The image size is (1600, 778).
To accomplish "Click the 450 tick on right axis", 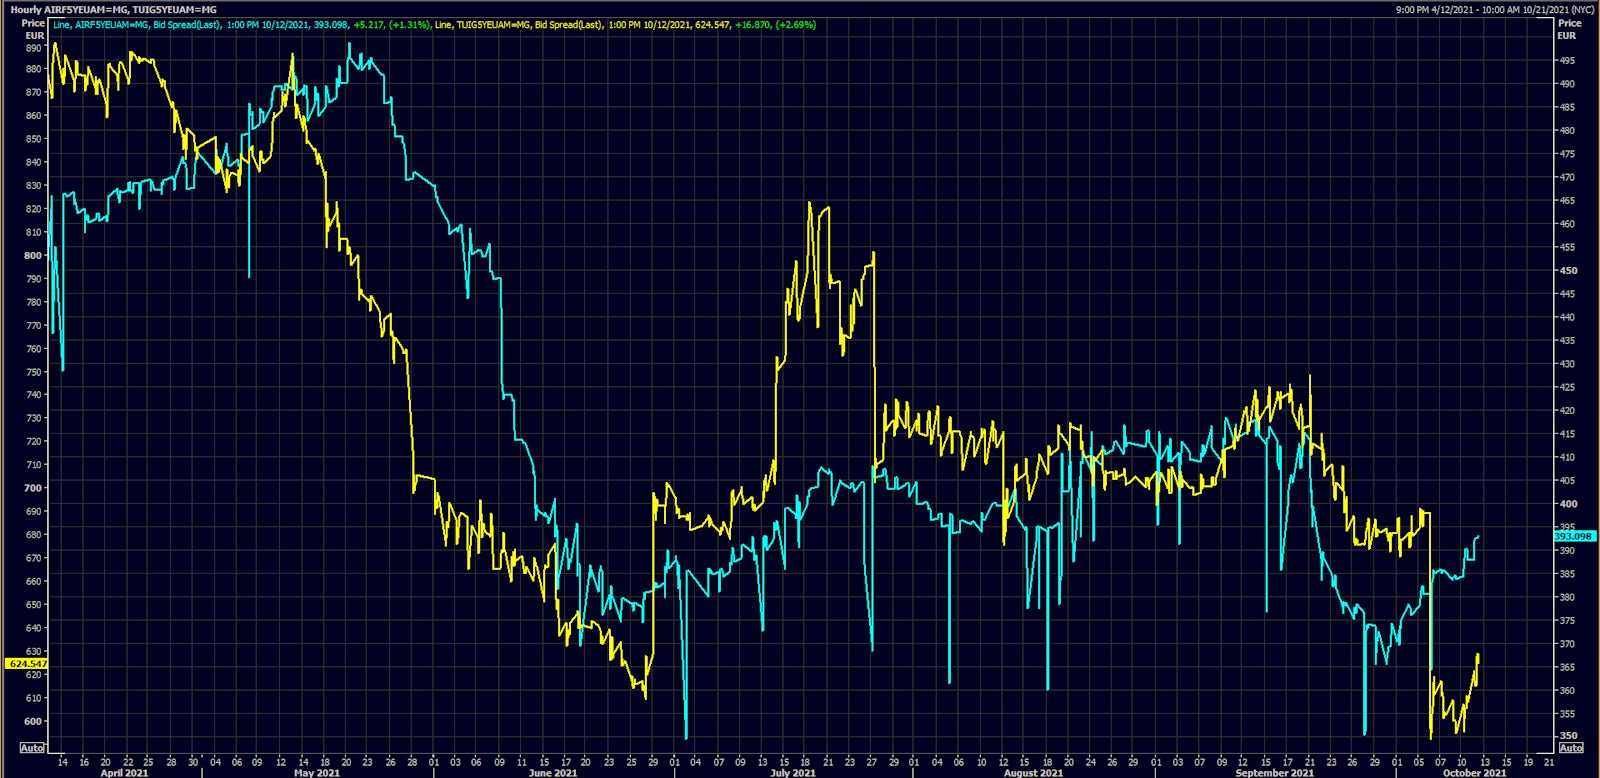I will (x=1566, y=270).
